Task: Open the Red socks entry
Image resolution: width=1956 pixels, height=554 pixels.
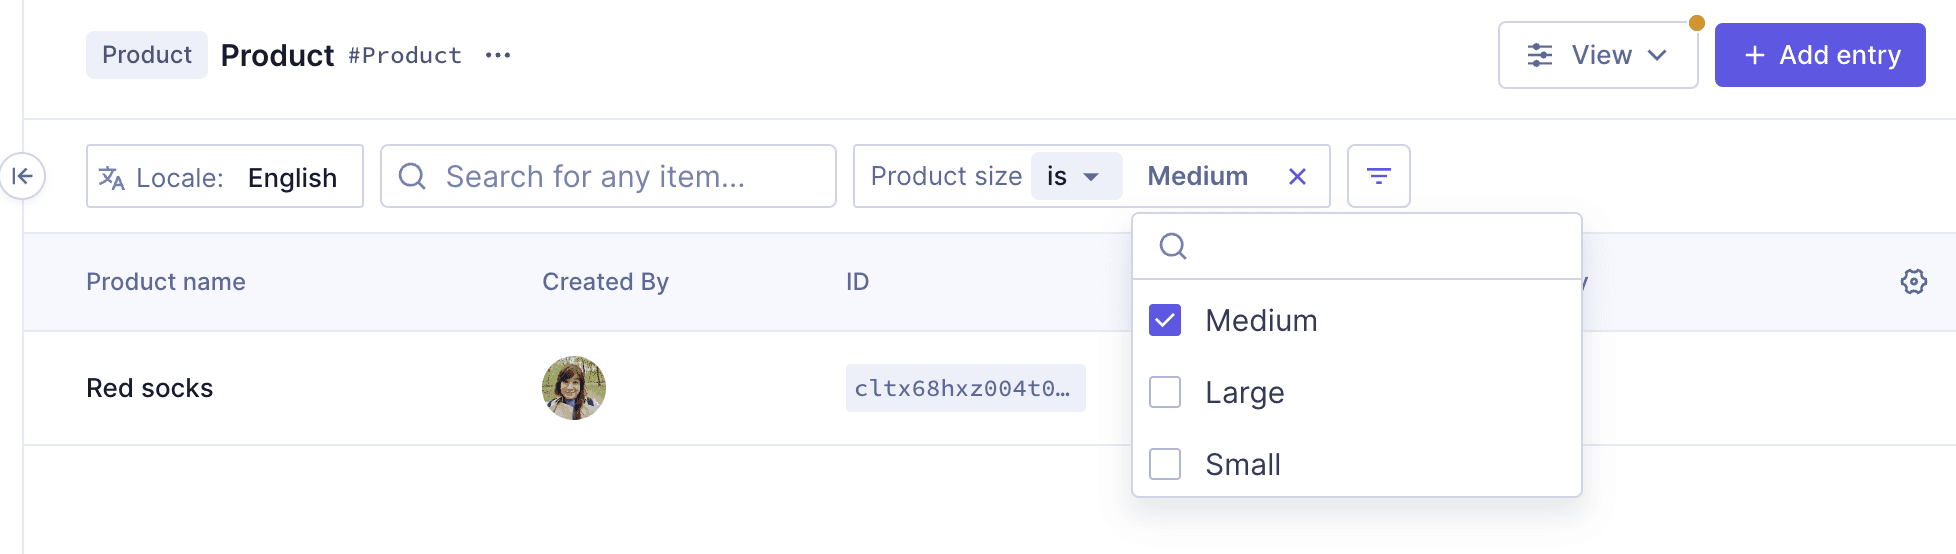Action: click(x=150, y=388)
